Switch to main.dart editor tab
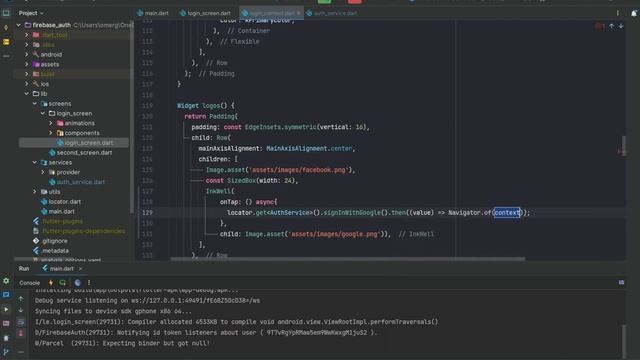Viewport: 640px width, 360px height. click(x=153, y=13)
